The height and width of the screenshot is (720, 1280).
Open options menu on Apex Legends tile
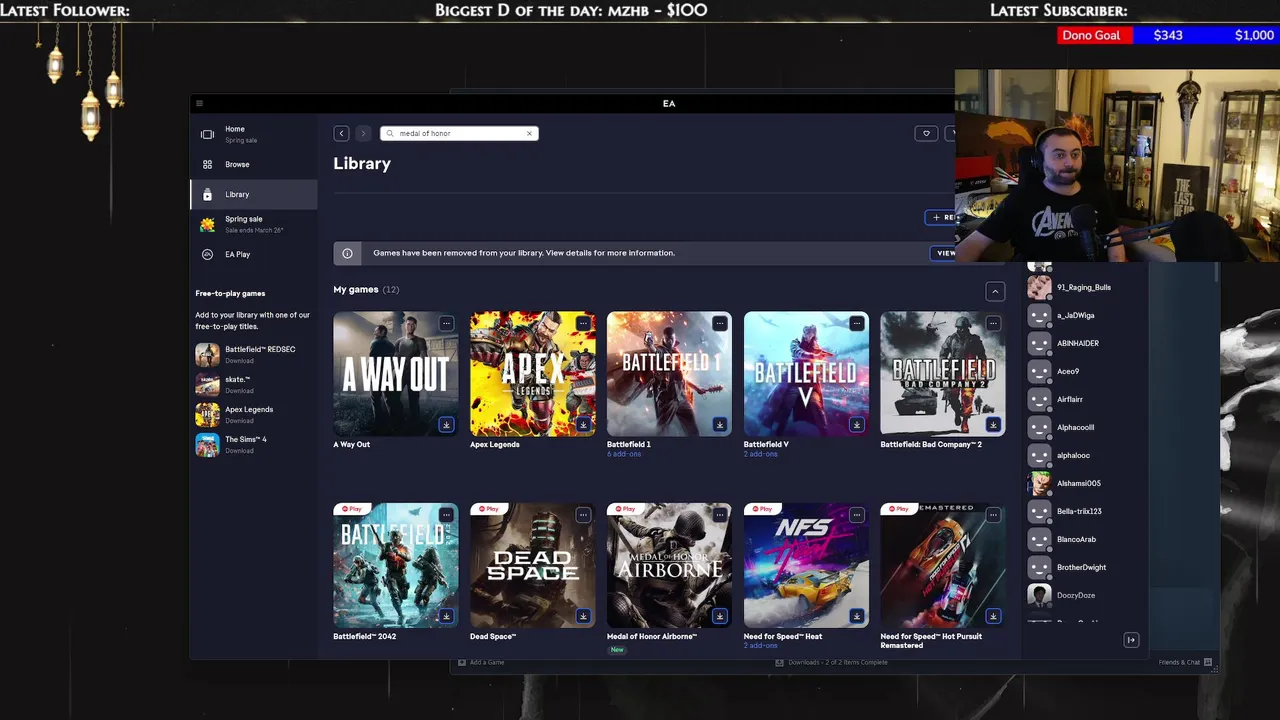coord(583,323)
